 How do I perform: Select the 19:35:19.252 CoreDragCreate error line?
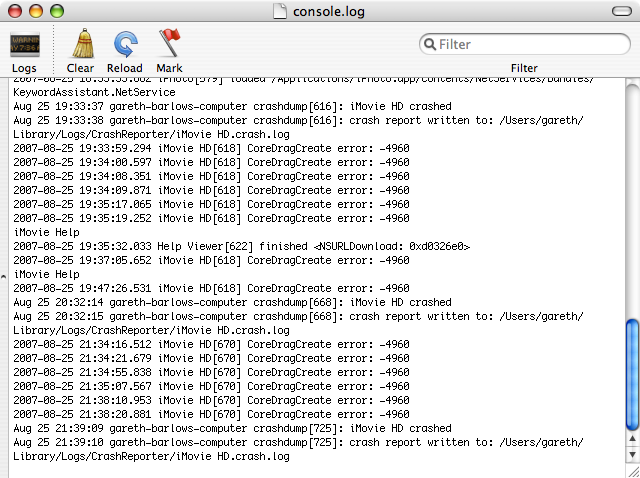click(x=211, y=218)
